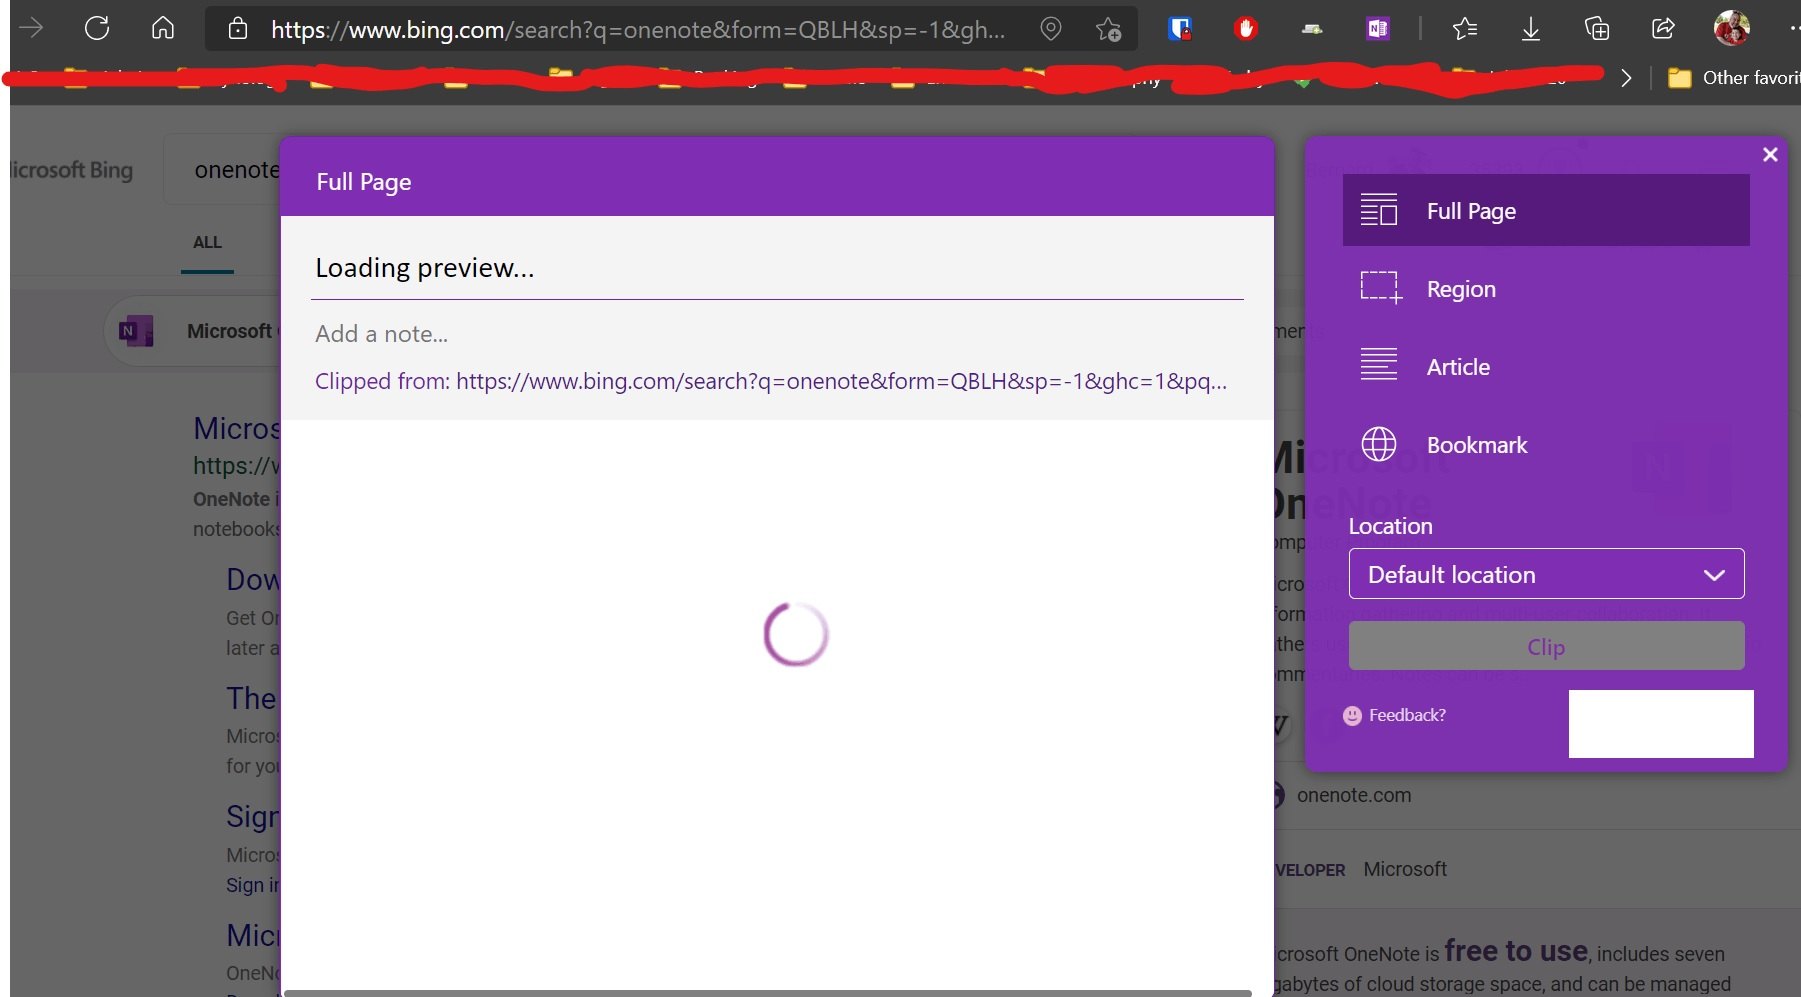Viewport: 1801px width, 997px height.
Task: Add this page to favorites
Action: click(1108, 29)
